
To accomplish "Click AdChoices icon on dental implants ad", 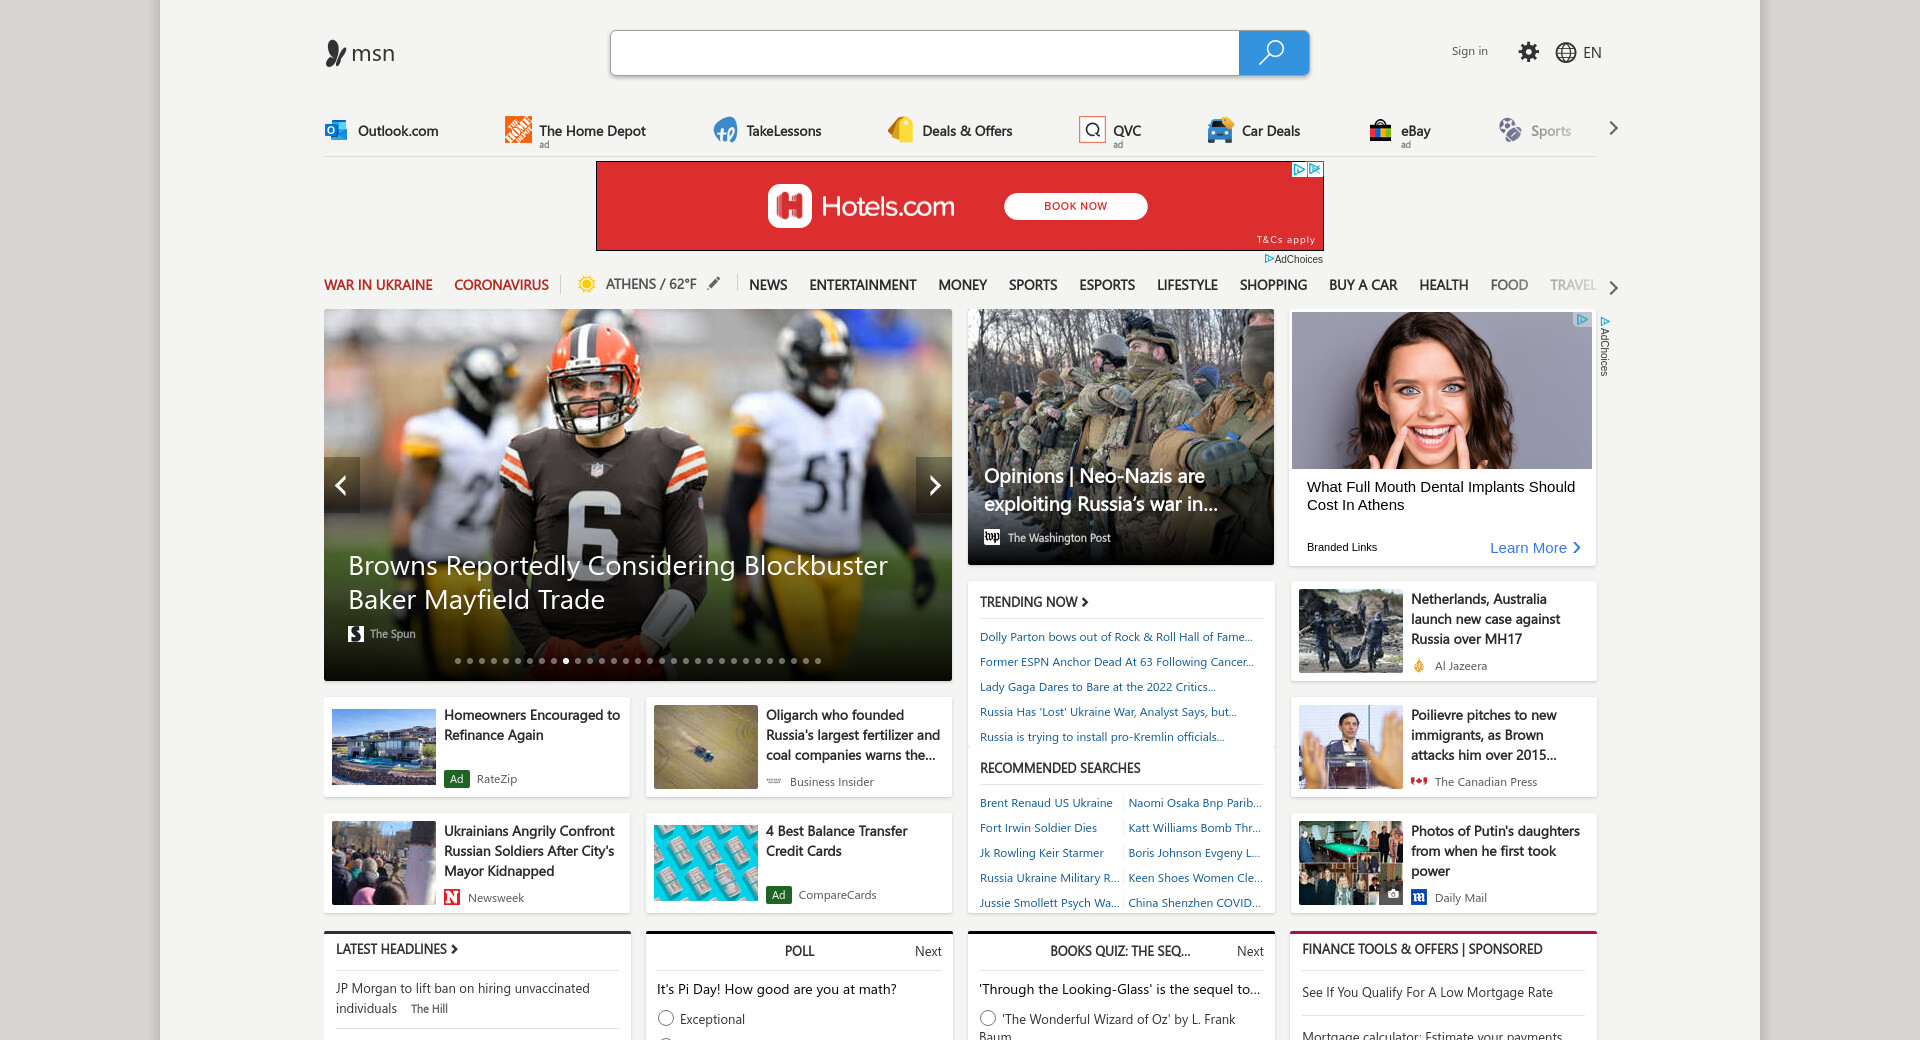I will (x=1582, y=320).
